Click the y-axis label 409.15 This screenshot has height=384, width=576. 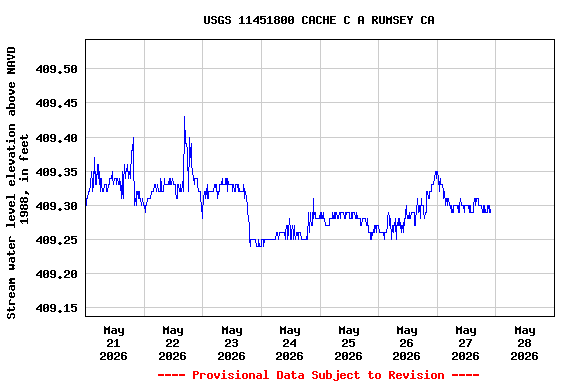57,308
